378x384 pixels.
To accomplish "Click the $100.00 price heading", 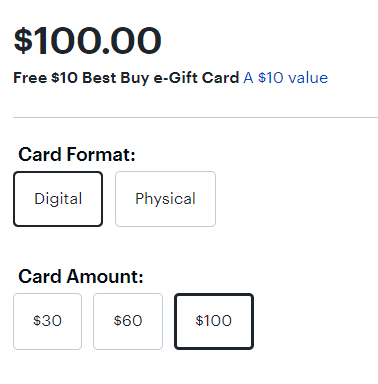I will (x=88, y=41).
